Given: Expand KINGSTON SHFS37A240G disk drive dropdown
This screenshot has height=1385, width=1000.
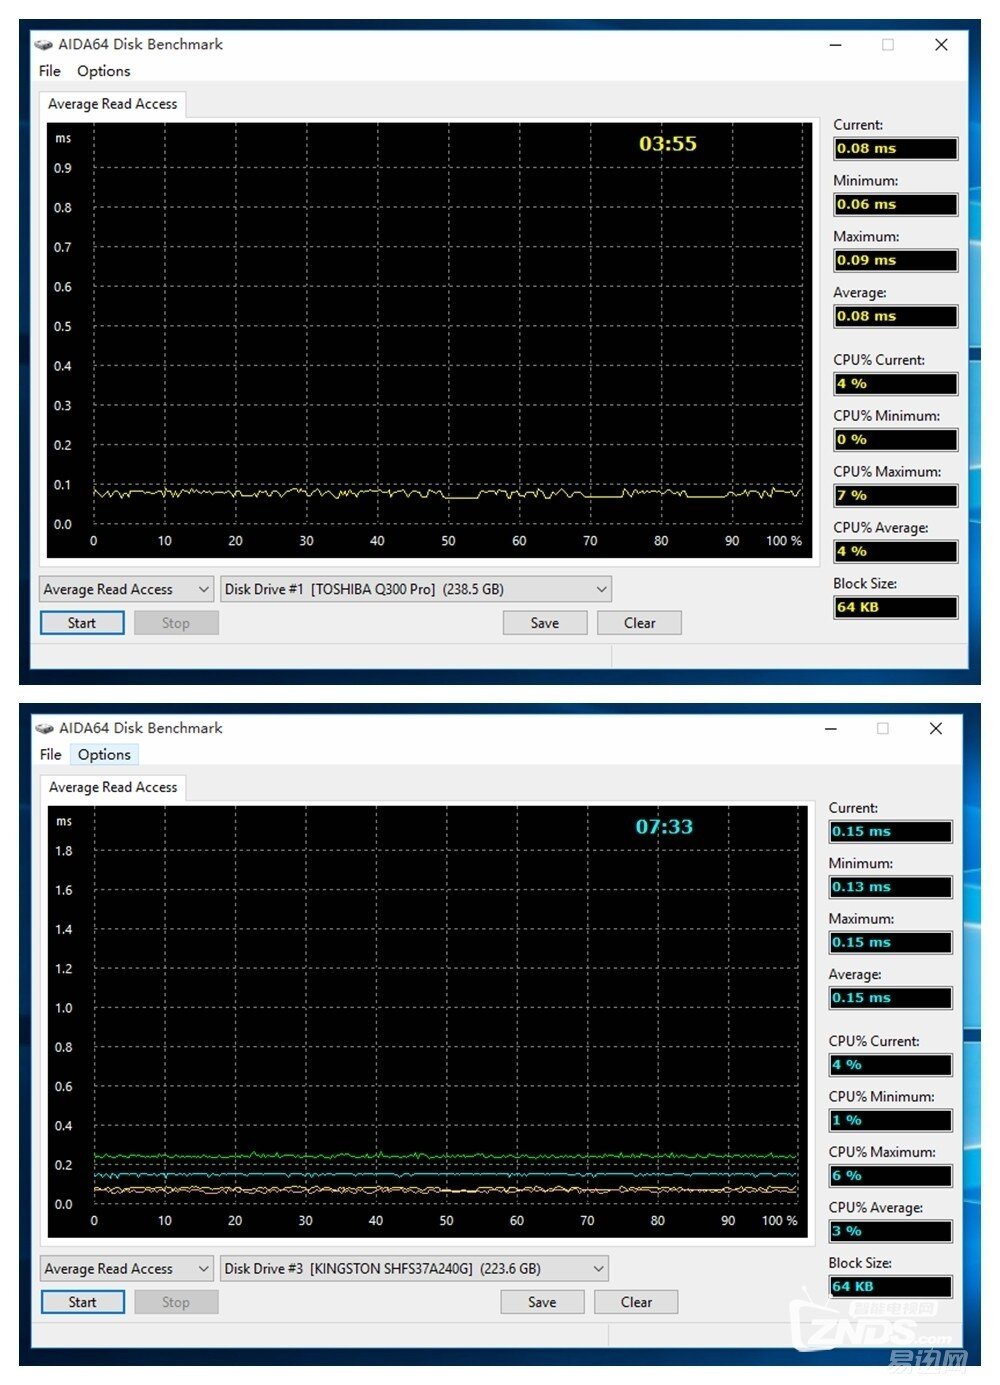Looking at the screenshot, I should [414, 1268].
